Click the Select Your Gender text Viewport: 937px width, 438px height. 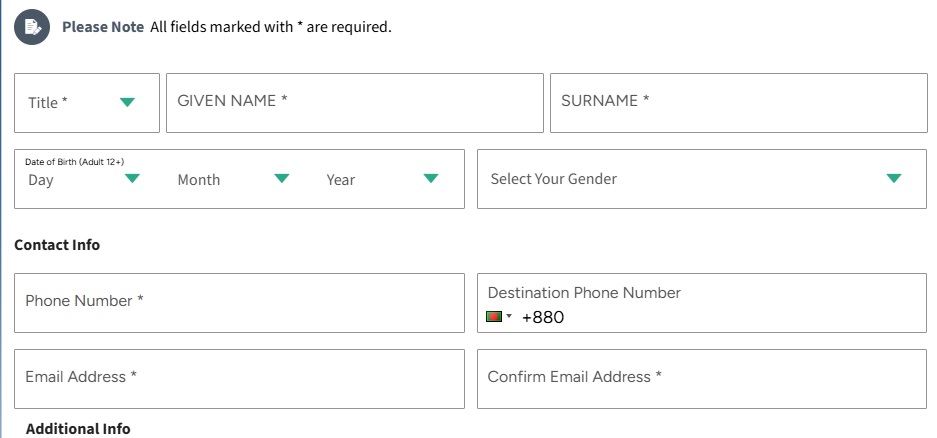[553, 179]
